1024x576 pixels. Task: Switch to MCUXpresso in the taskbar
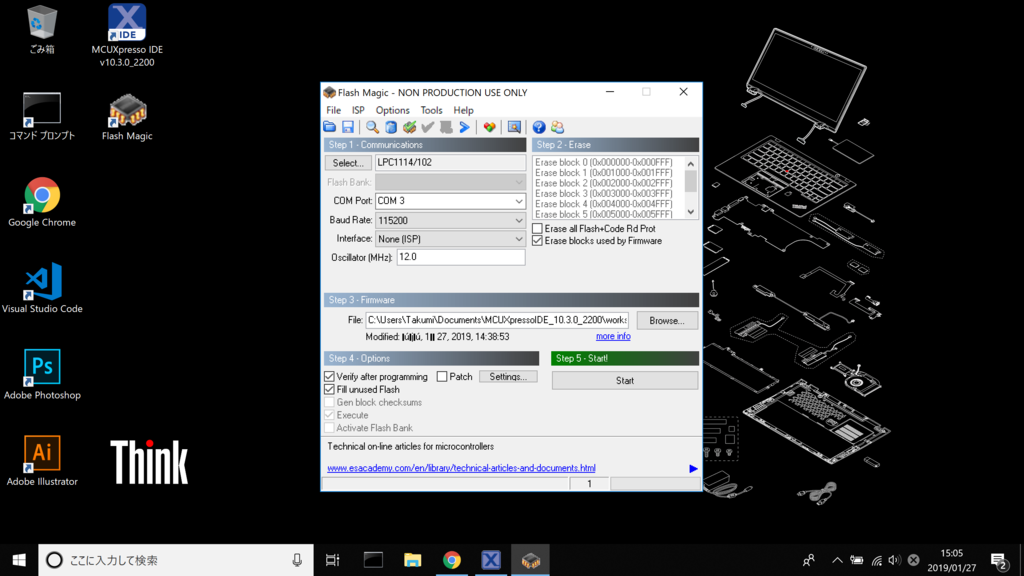pos(491,560)
